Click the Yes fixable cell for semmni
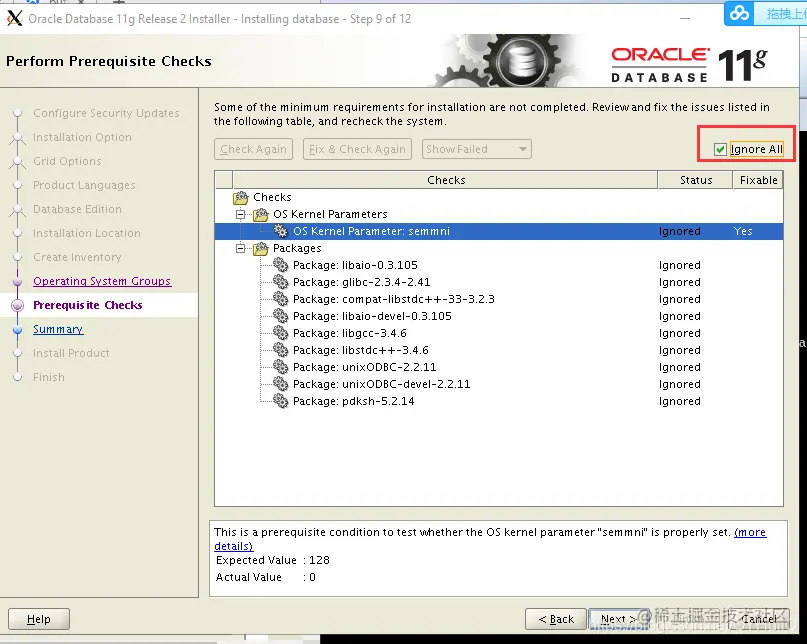This screenshot has width=807, height=644. (x=743, y=231)
